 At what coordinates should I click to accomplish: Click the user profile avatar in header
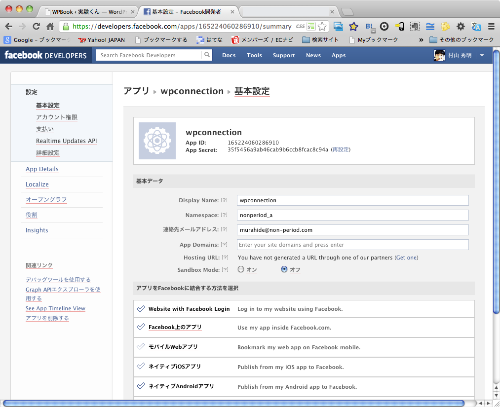pos(439,55)
